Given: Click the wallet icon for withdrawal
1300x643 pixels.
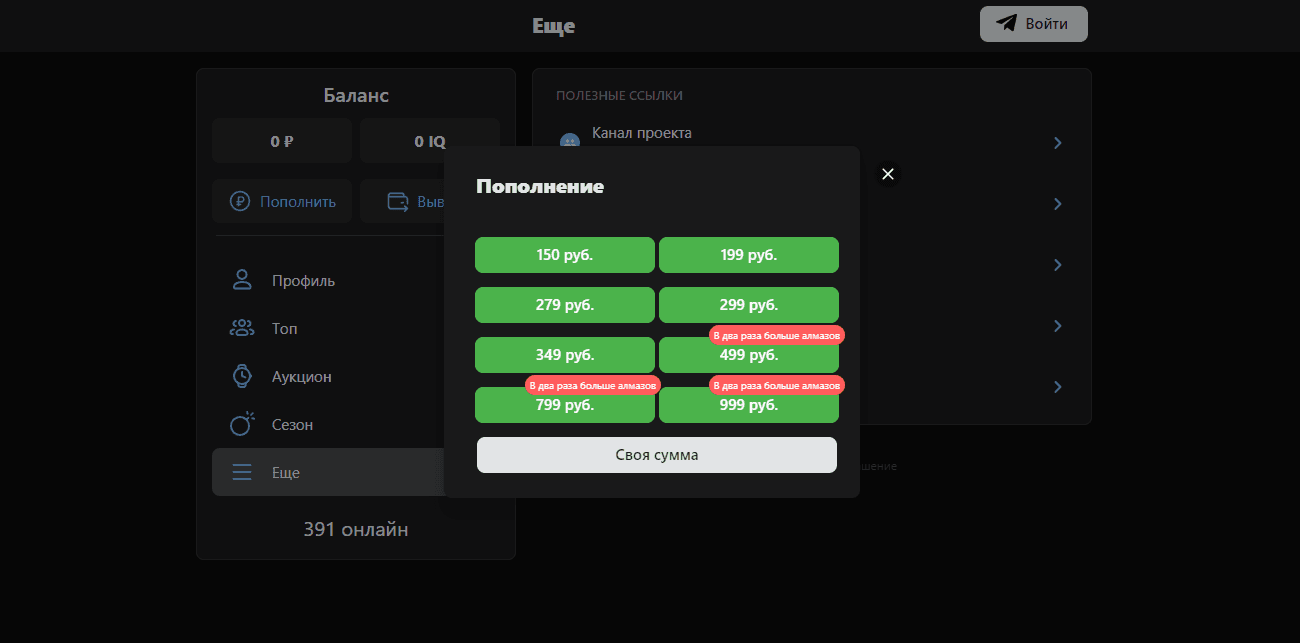Looking at the screenshot, I should point(398,201).
